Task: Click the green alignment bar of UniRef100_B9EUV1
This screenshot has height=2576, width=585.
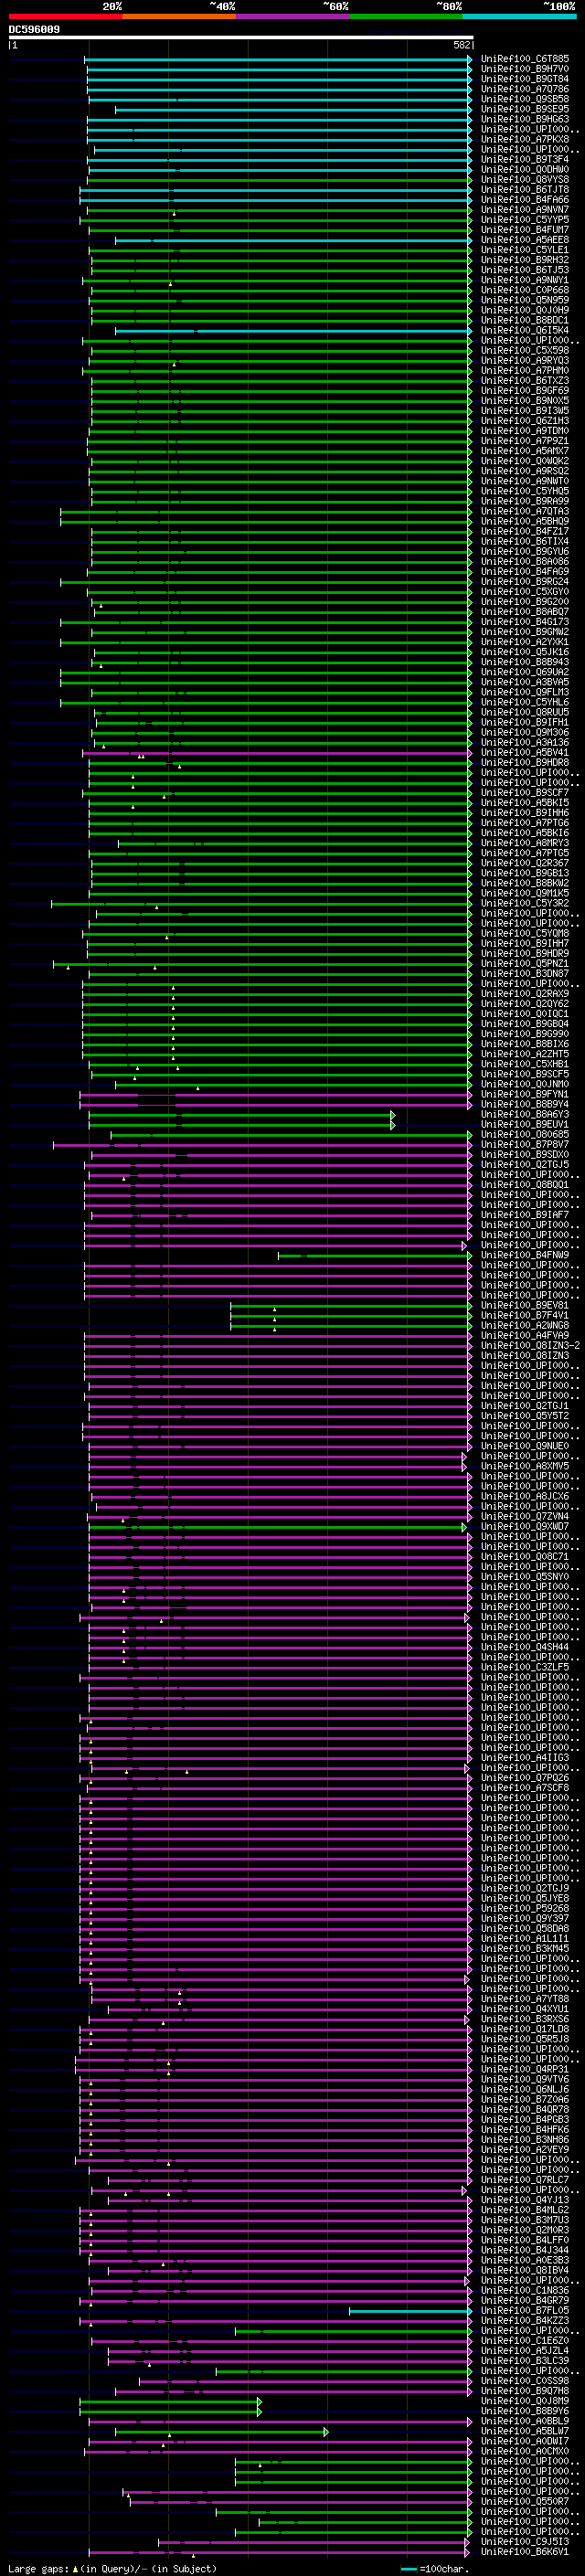Action: coord(241,1125)
